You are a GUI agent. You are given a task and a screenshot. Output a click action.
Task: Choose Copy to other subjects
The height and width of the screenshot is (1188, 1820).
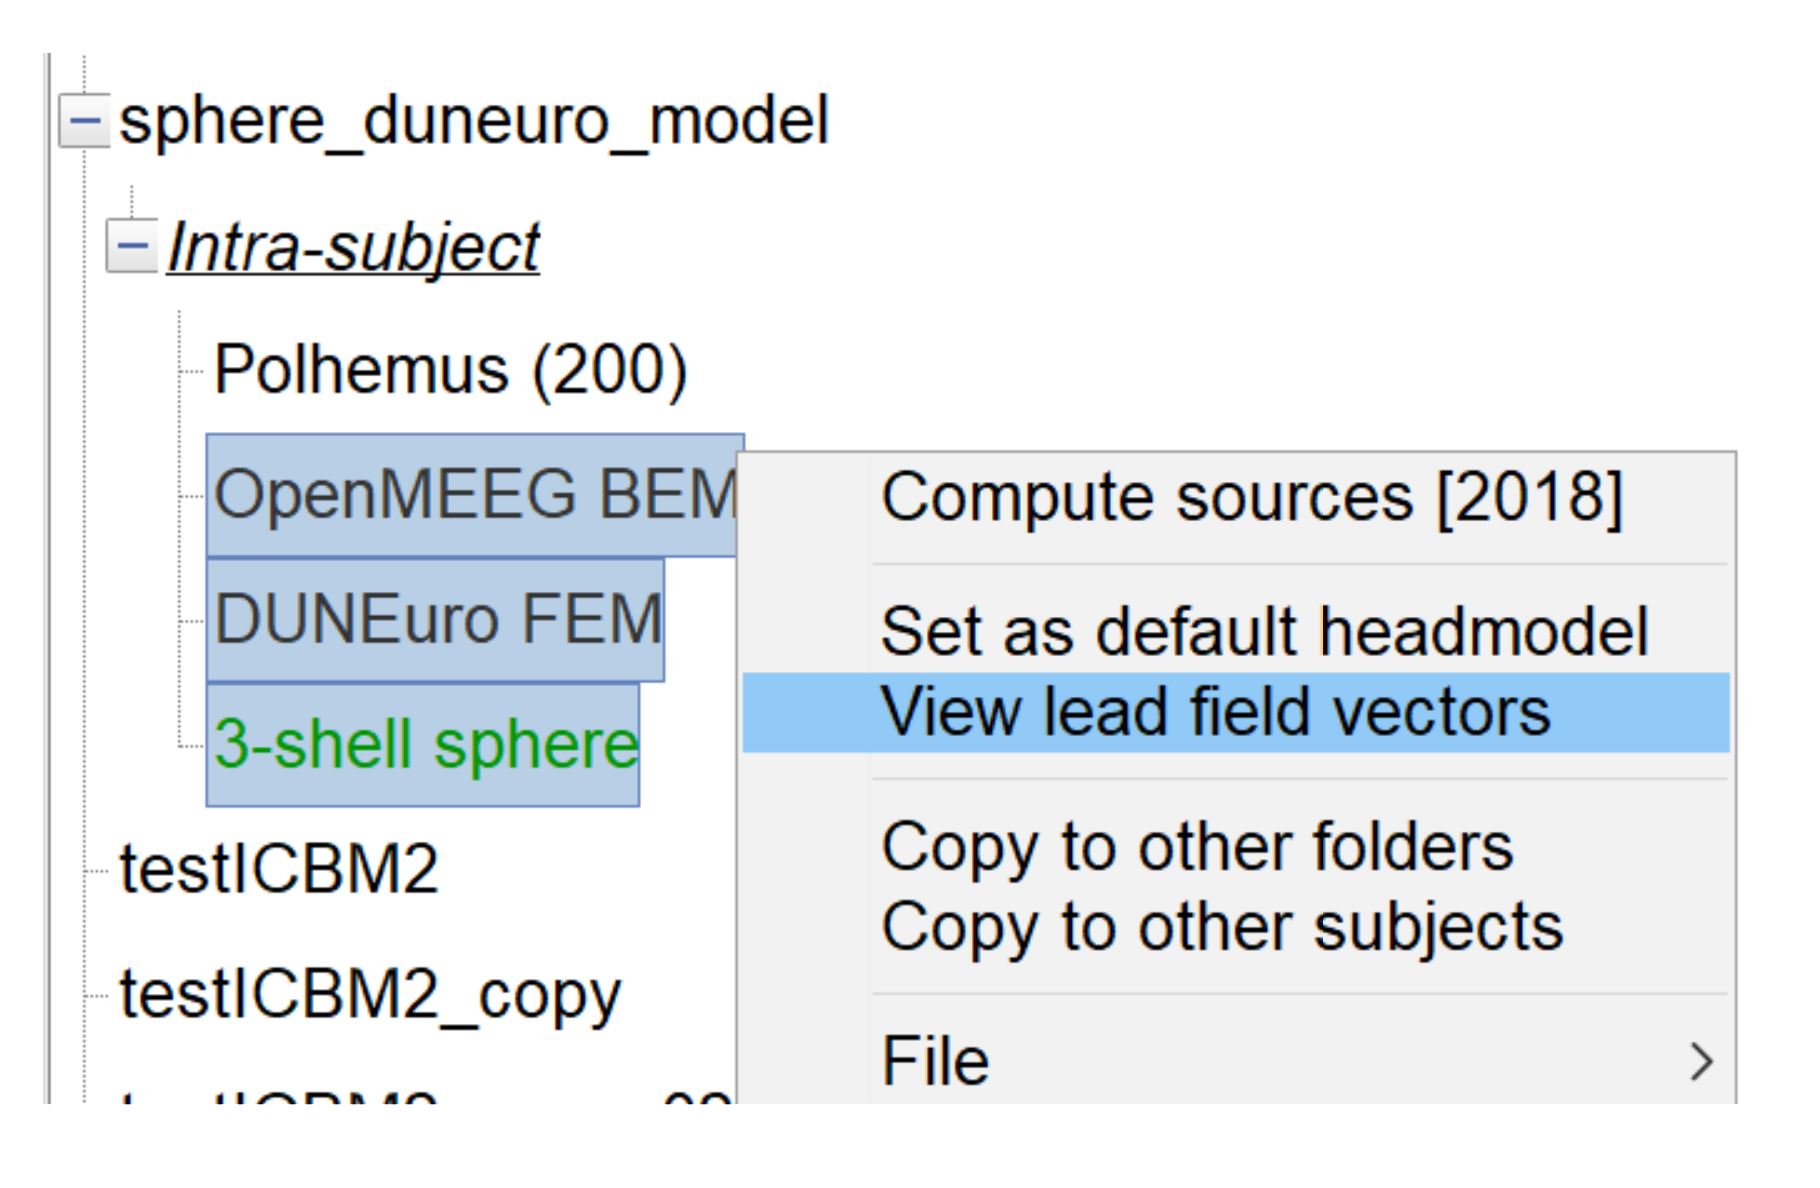click(1221, 927)
